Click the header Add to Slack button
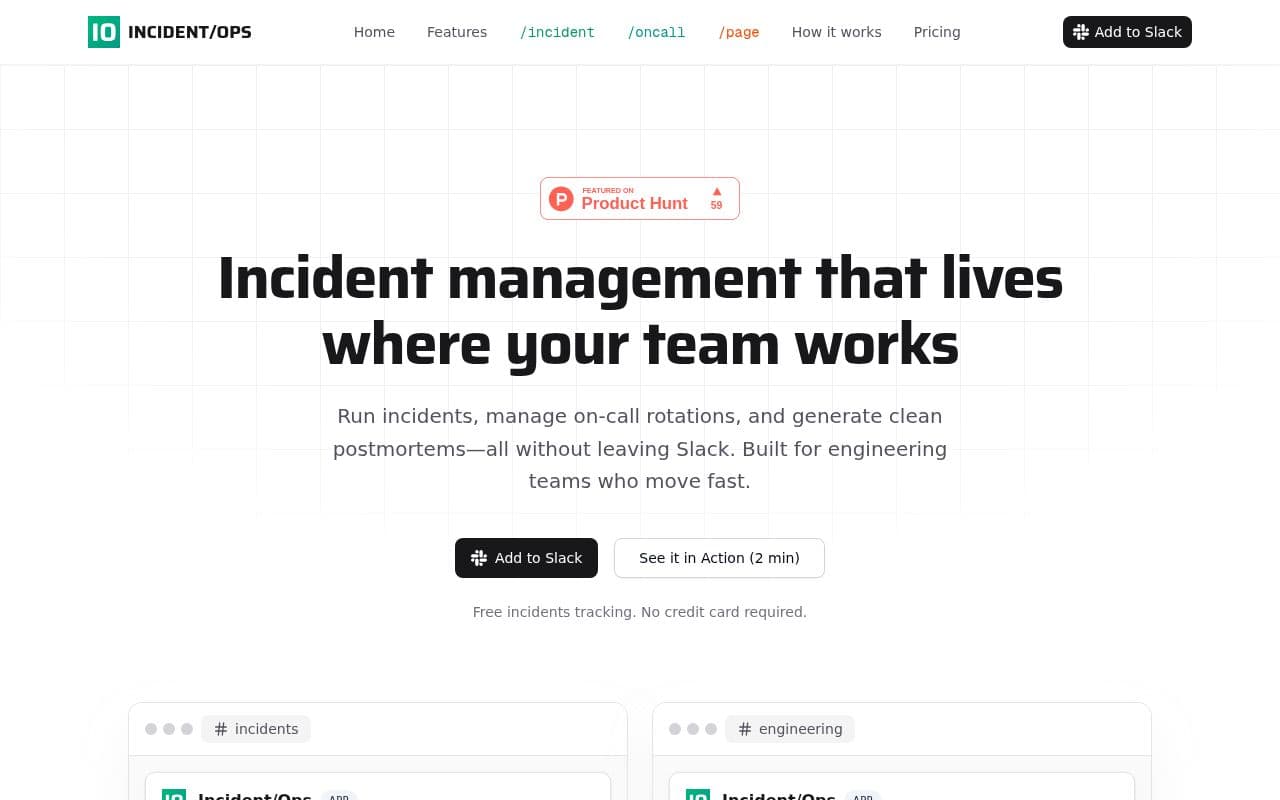1280x800 pixels. click(1127, 32)
